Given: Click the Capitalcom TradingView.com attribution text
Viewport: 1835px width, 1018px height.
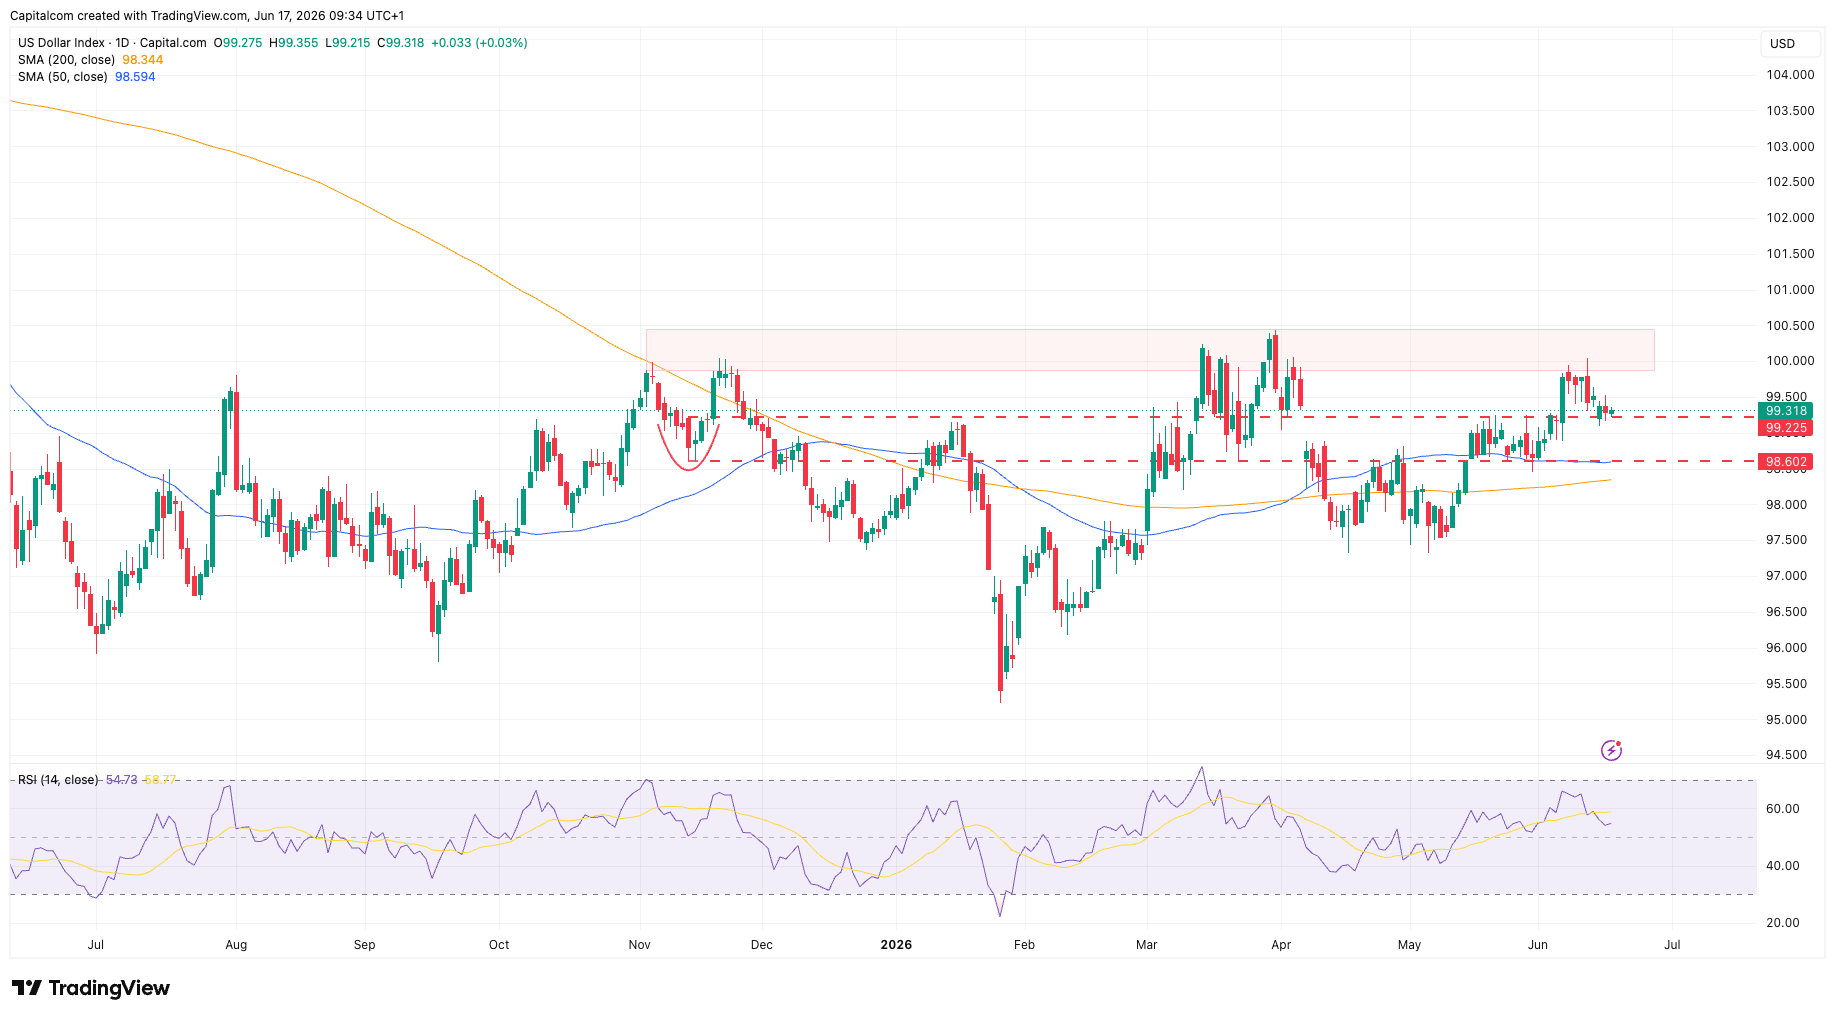Looking at the screenshot, I should coord(207,16).
